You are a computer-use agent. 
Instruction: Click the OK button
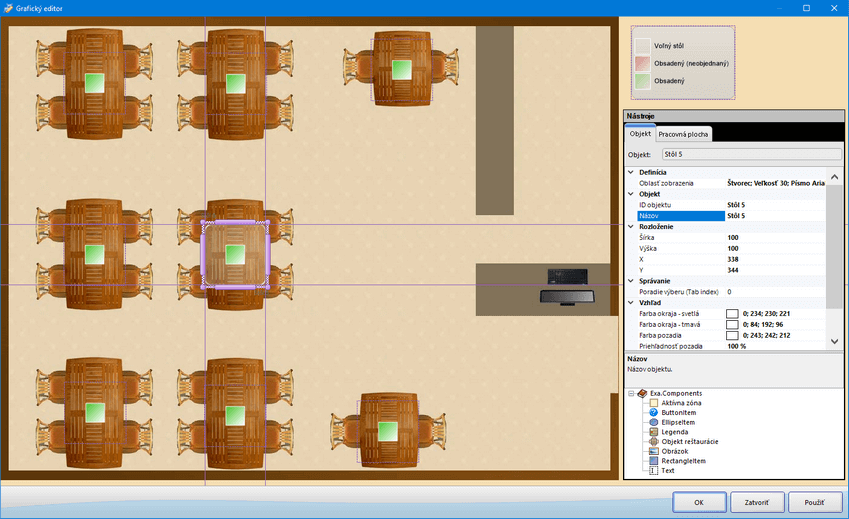tap(699, 502)
